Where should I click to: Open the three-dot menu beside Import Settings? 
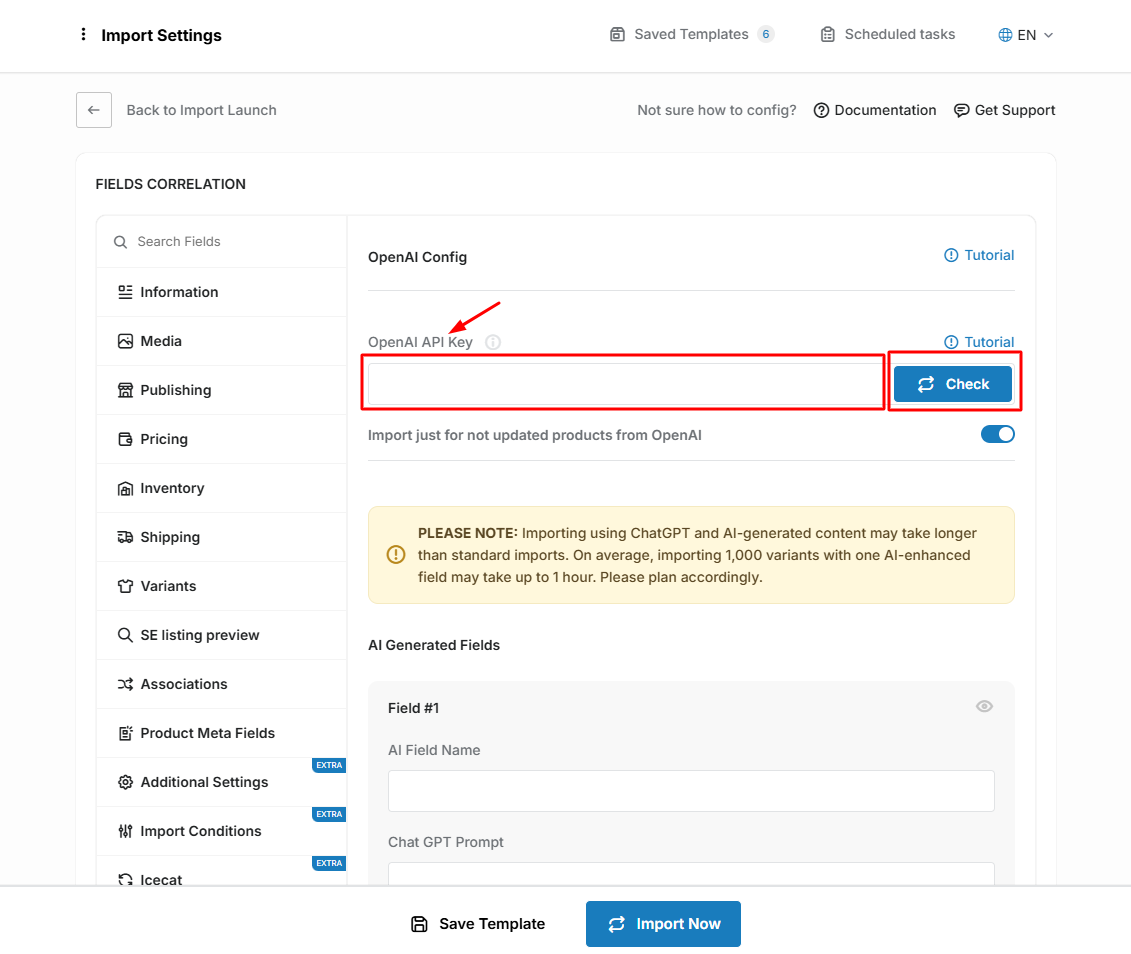pyautogui.click(x=84, y=35)
